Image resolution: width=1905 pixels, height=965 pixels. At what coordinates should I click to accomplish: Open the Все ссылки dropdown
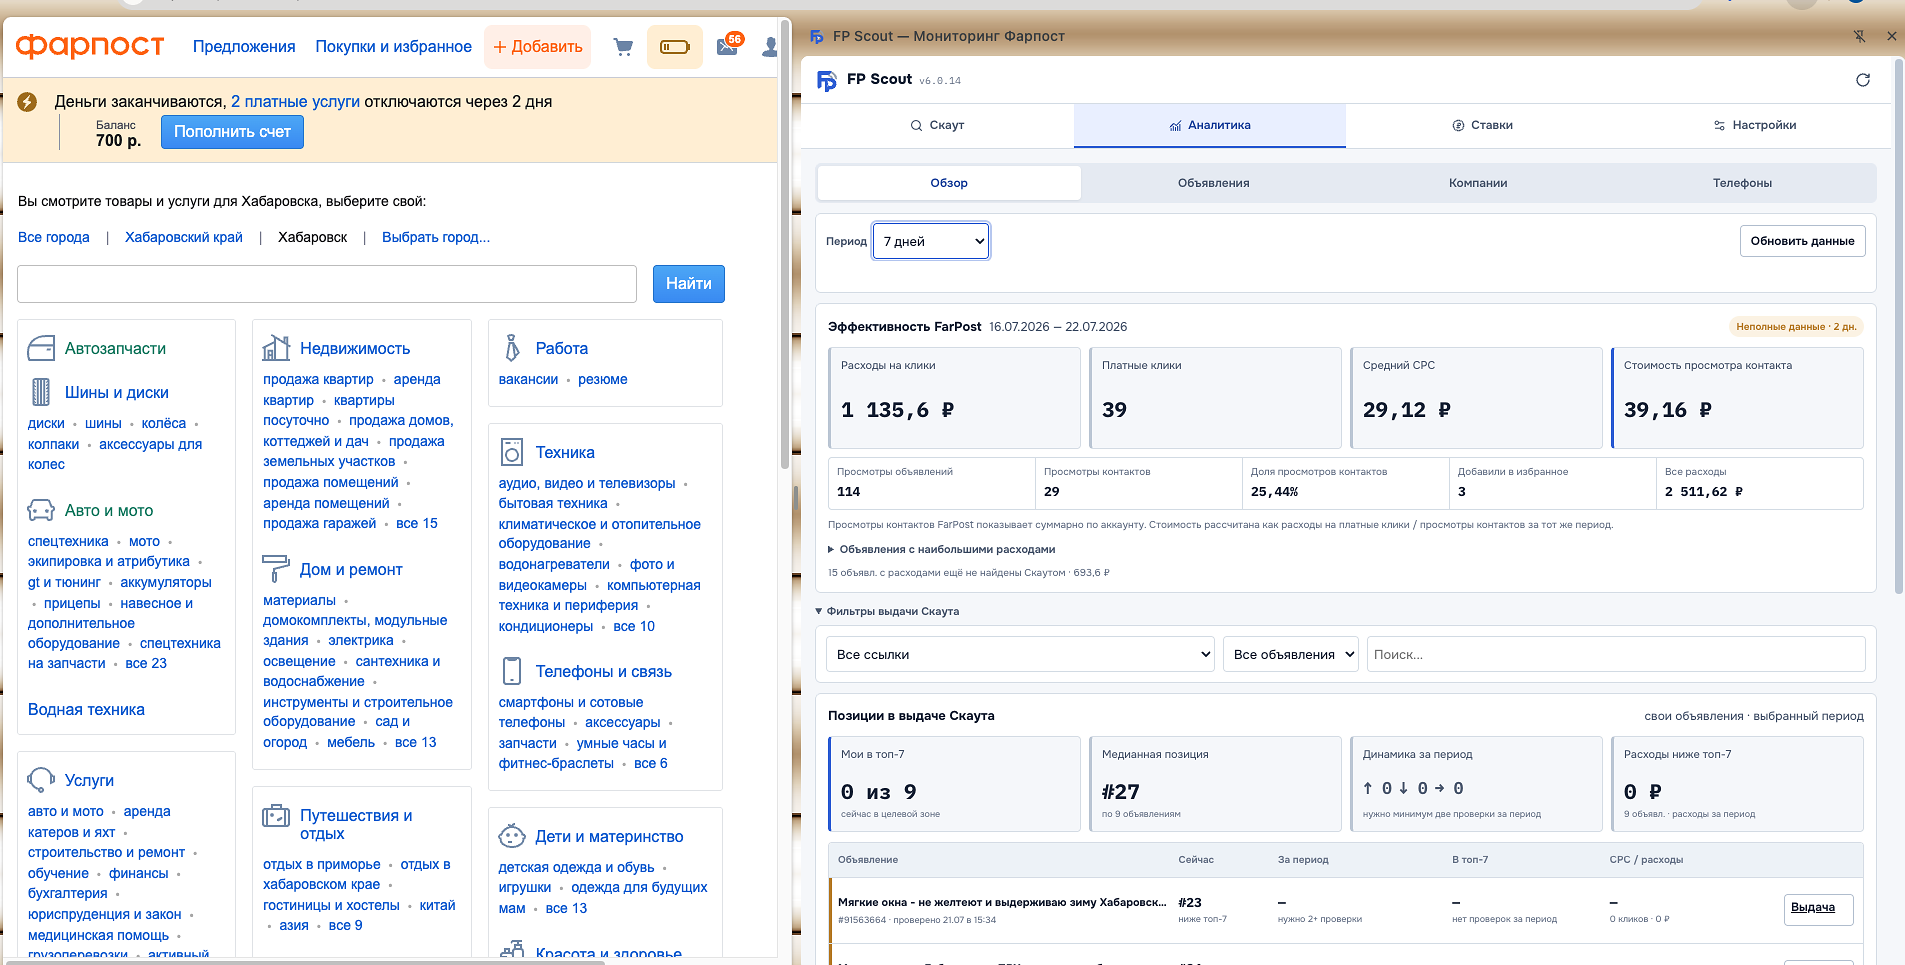1020,654
